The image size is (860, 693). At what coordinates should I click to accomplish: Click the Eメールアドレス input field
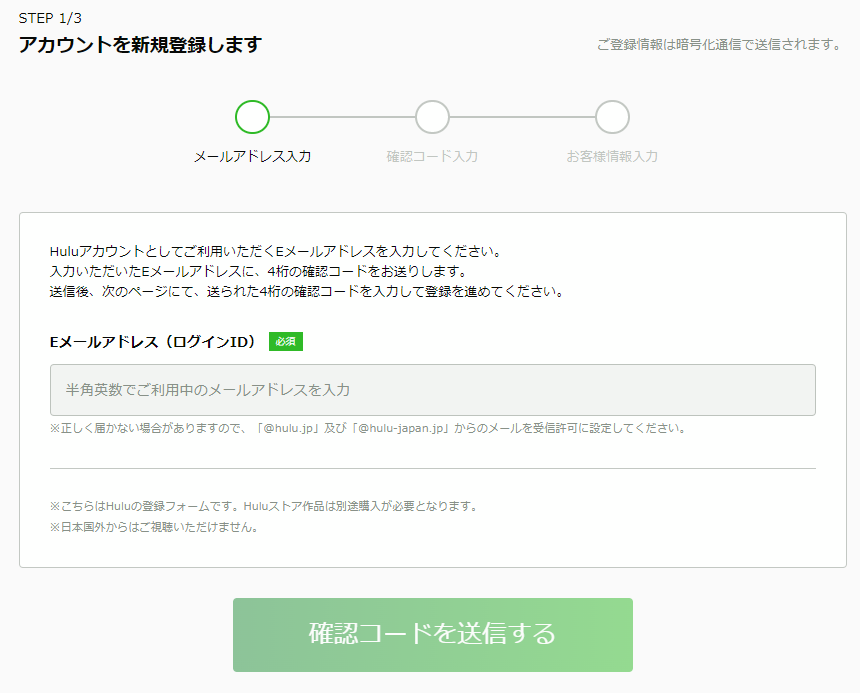click(x=433, y=390)
